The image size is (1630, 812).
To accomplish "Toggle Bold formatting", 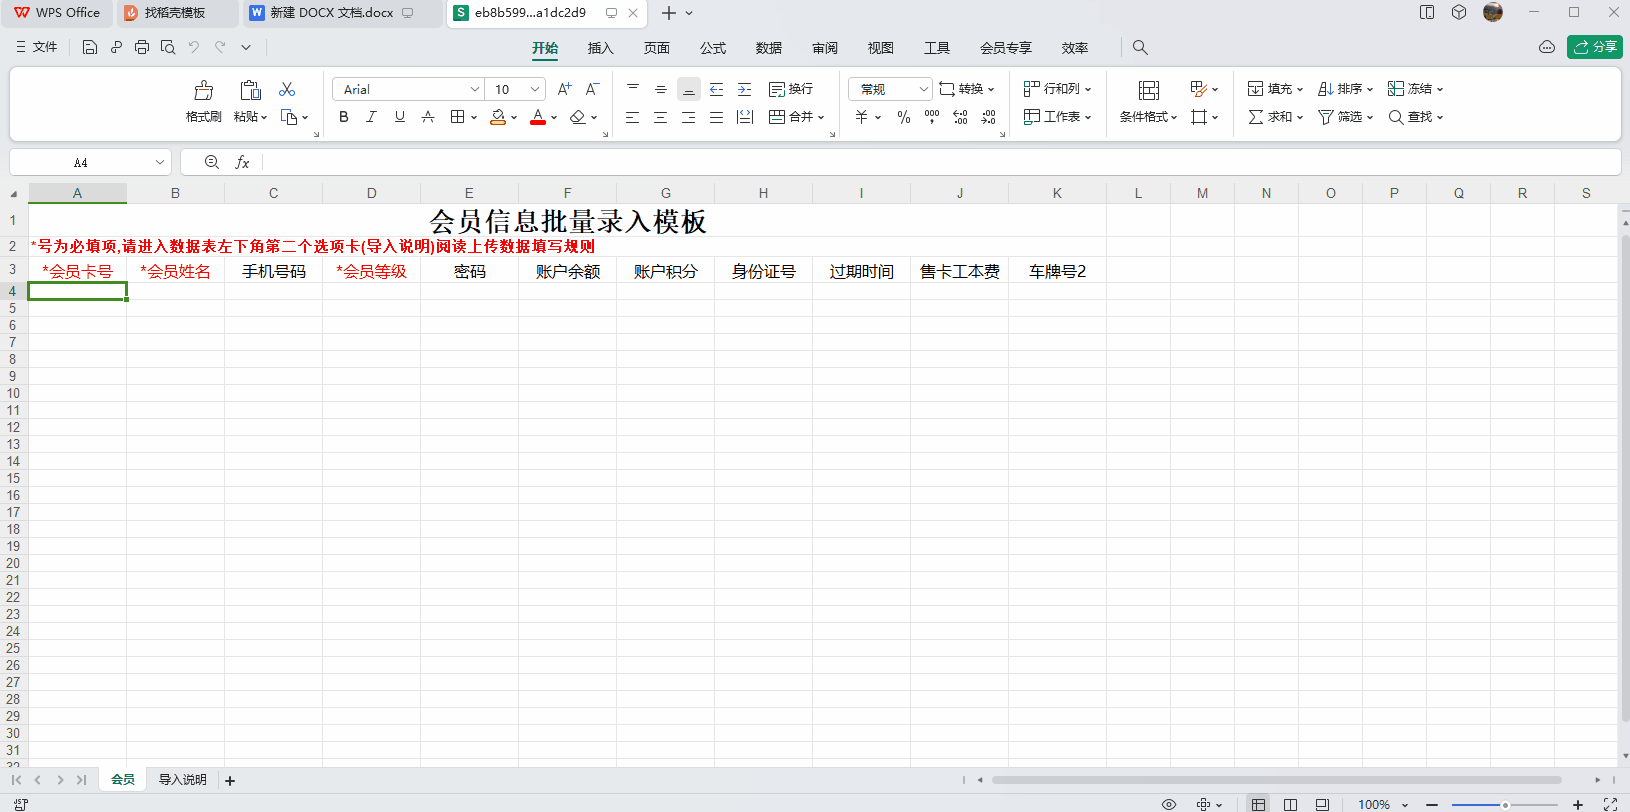I will pyautogui.click(x=344, y=117).
